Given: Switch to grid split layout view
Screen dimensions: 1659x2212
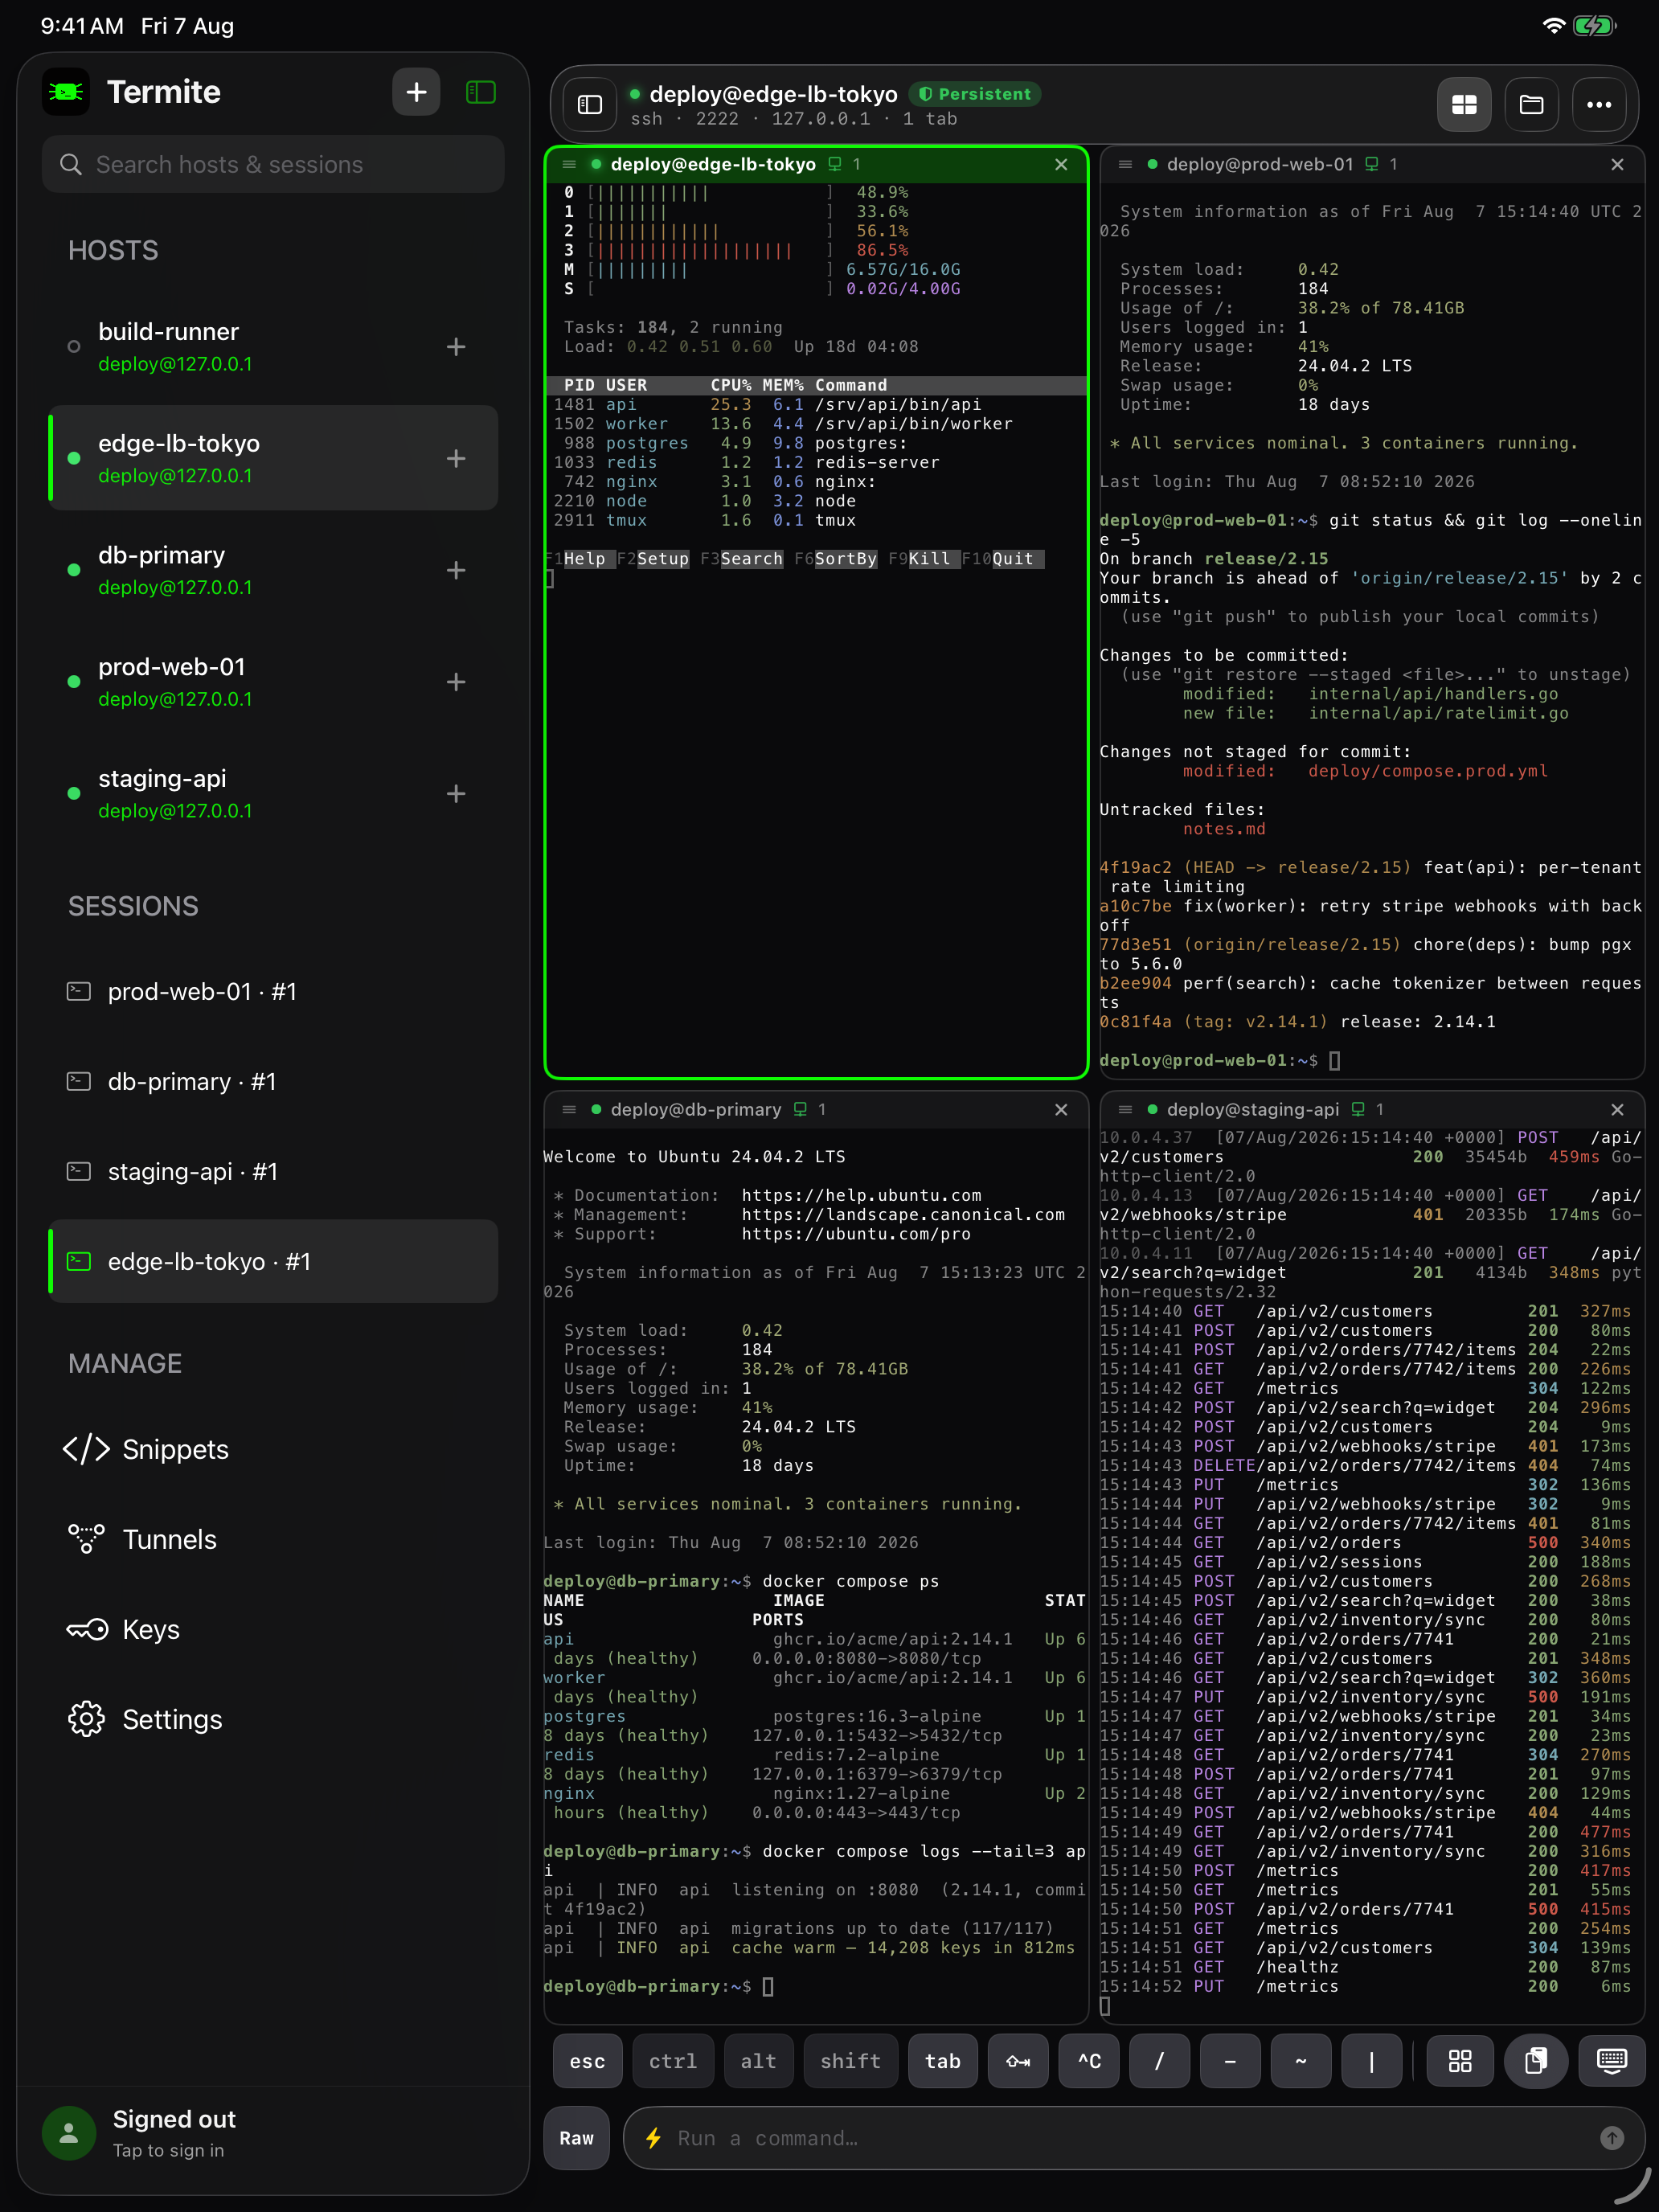Looking at the screenshot, I should 1464,104.
